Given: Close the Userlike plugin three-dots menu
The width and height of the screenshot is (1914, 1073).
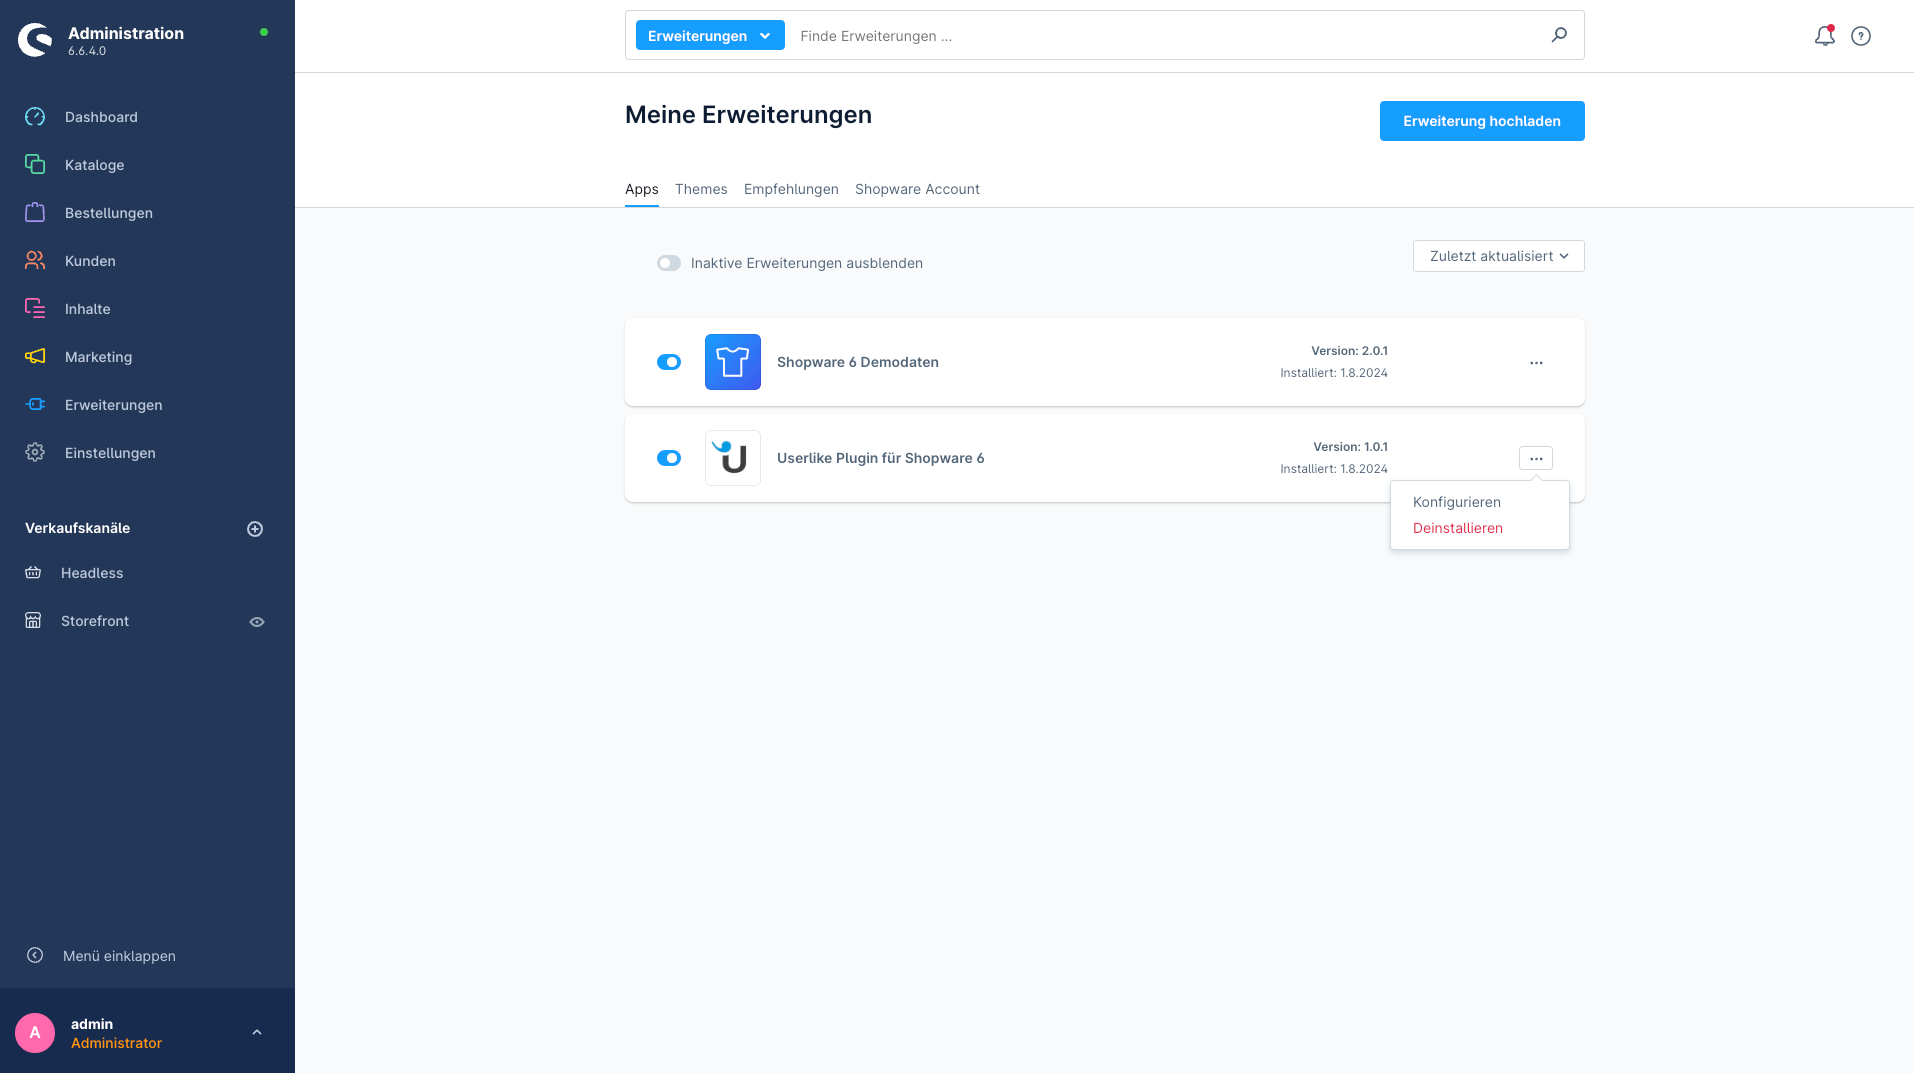Looking at the screenshot, I should tap(1536, 458).
